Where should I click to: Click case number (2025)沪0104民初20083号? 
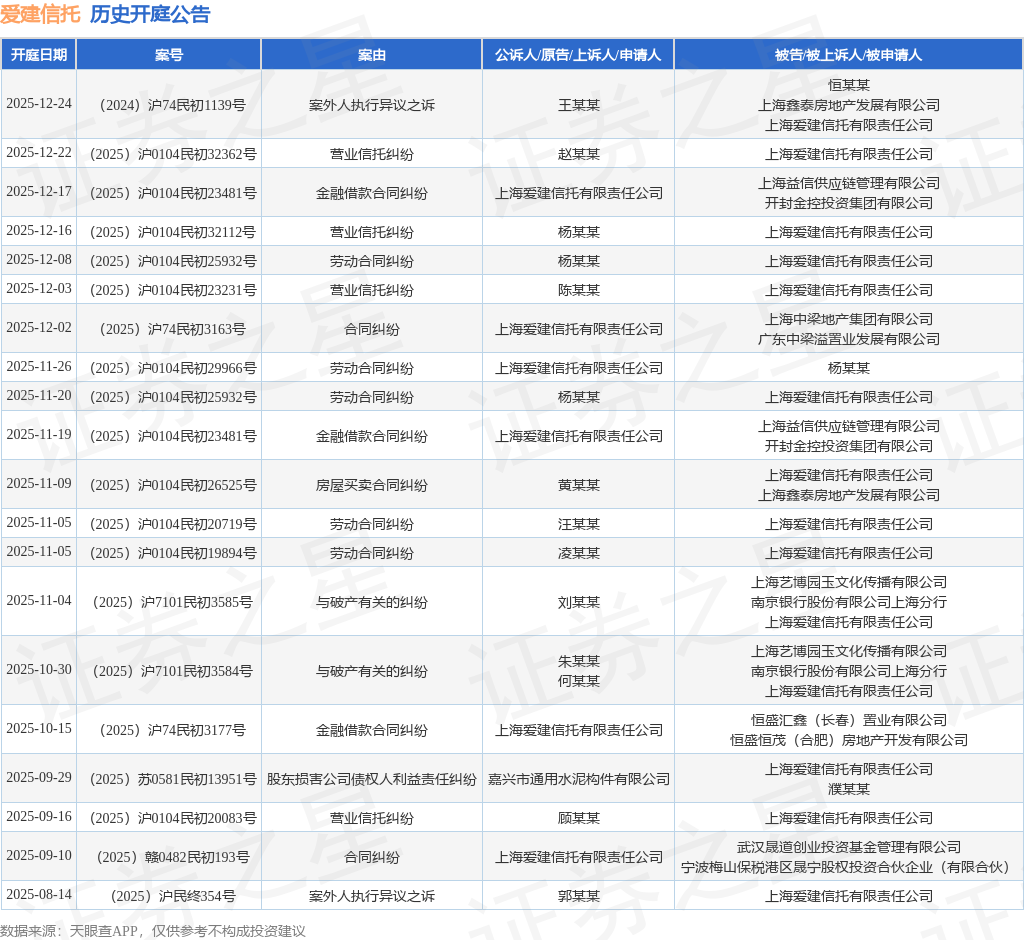(168, 818)
